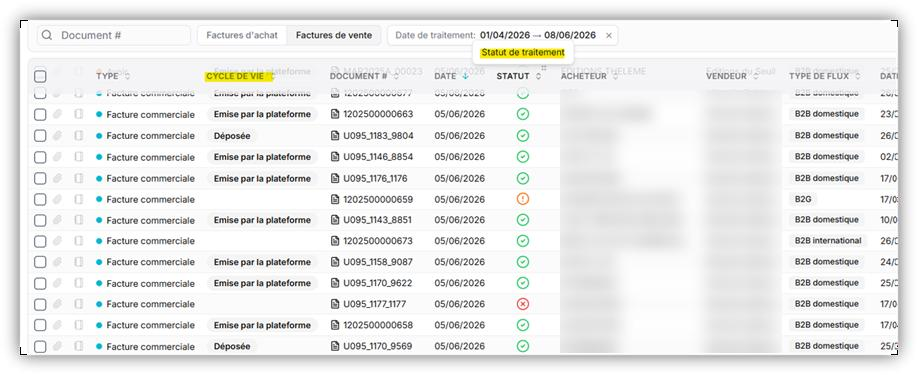
Task: Click the search magnifier icon
Action: pos(47,35)
